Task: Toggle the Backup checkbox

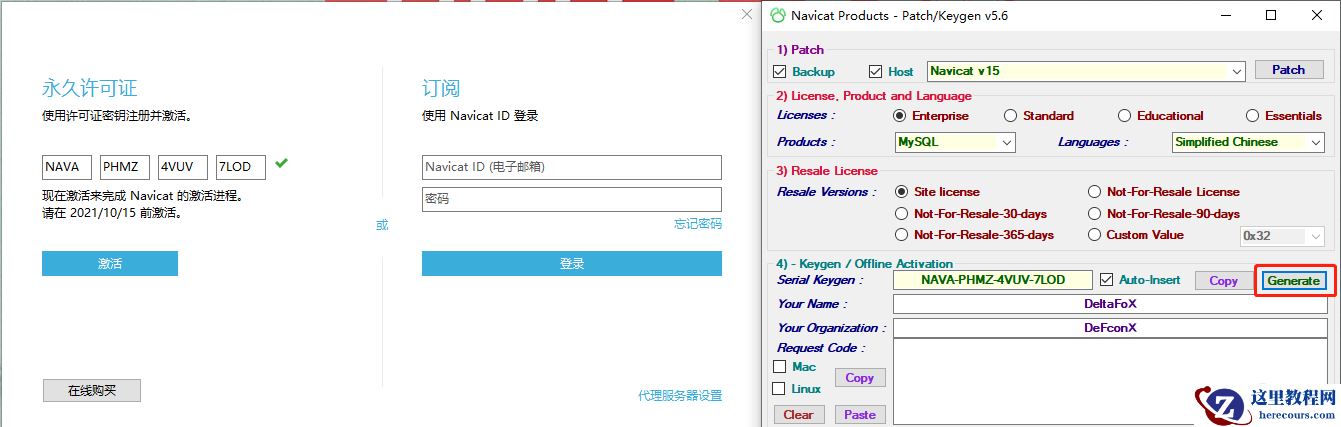Action: click(x=780, y=72)
